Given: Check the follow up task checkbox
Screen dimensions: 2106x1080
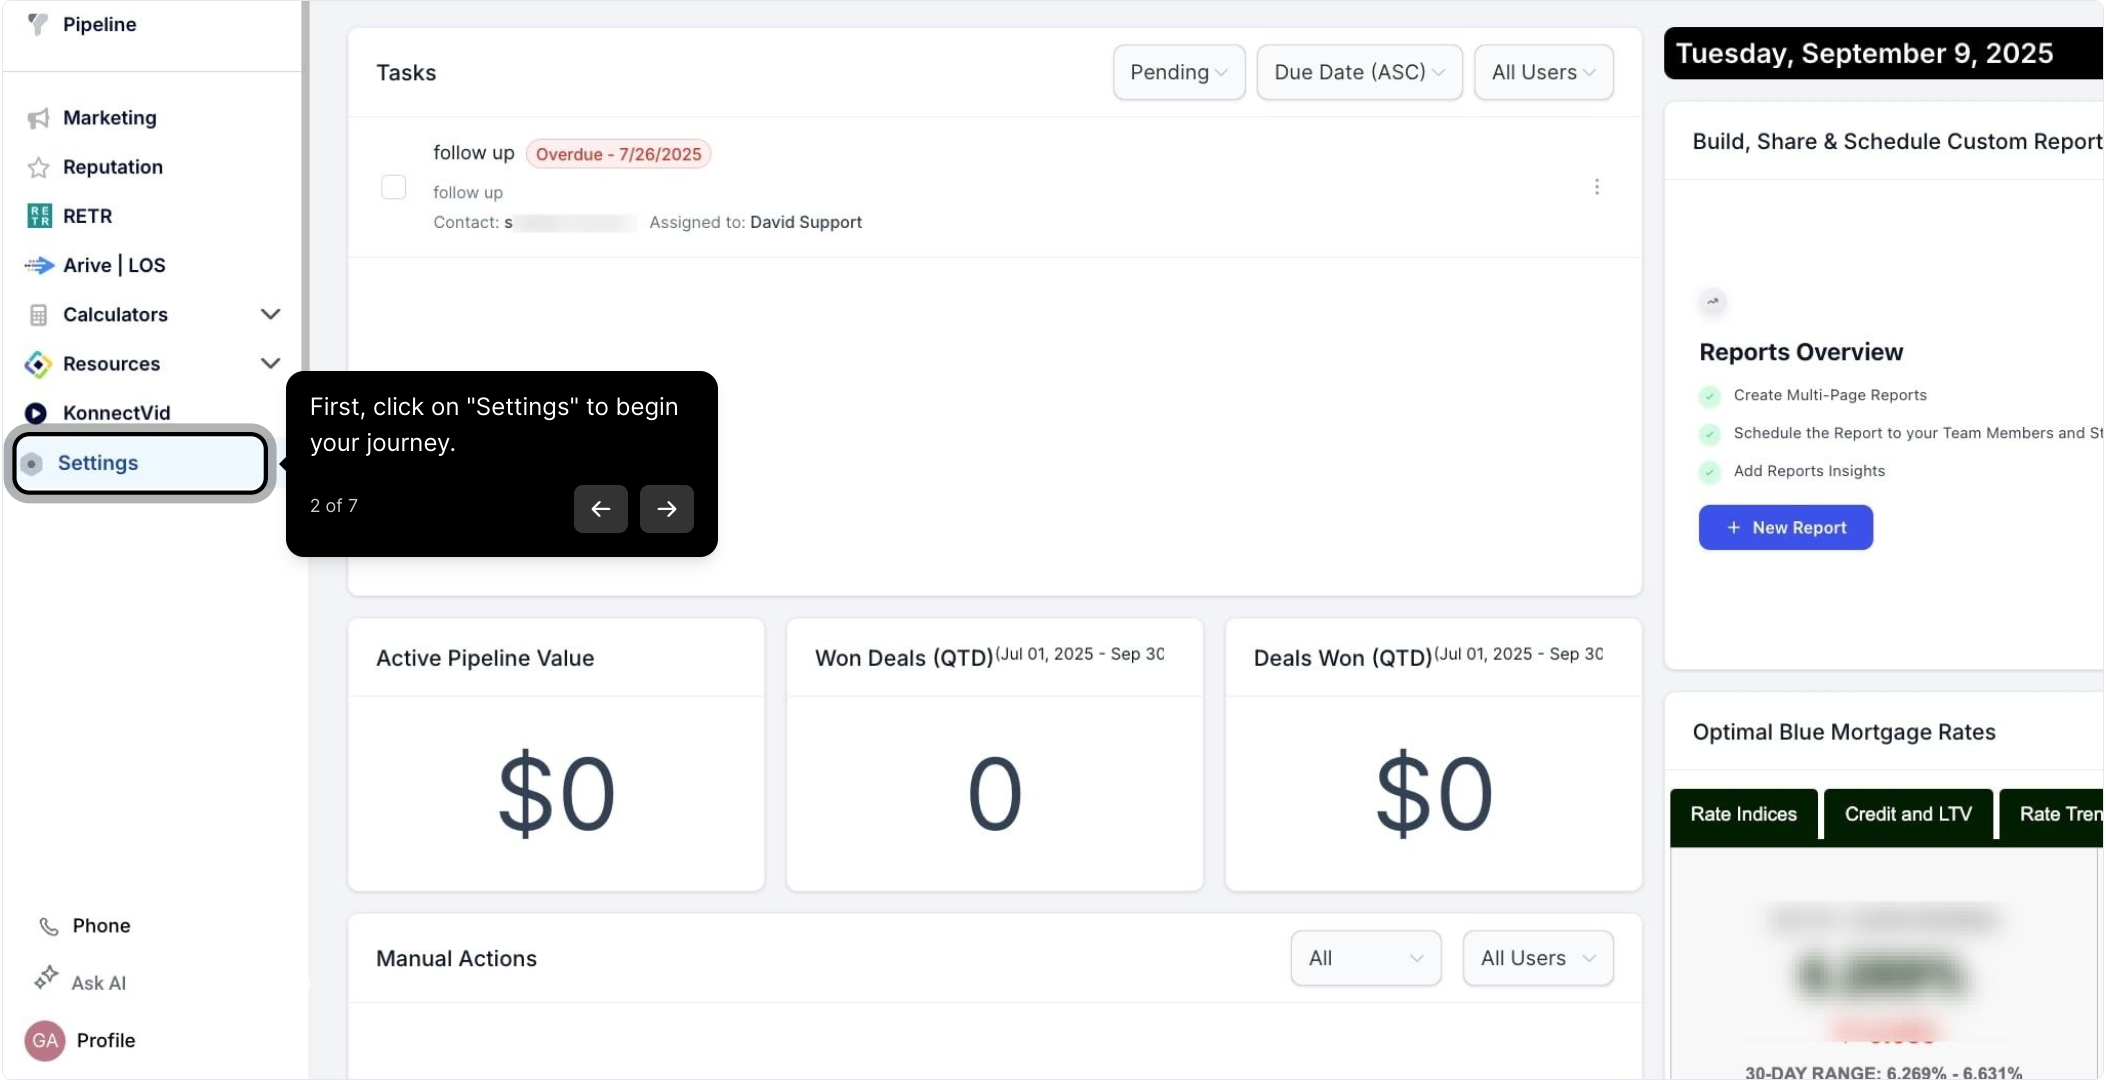Looking at the screenshot, I should click(x=394, y=187).
